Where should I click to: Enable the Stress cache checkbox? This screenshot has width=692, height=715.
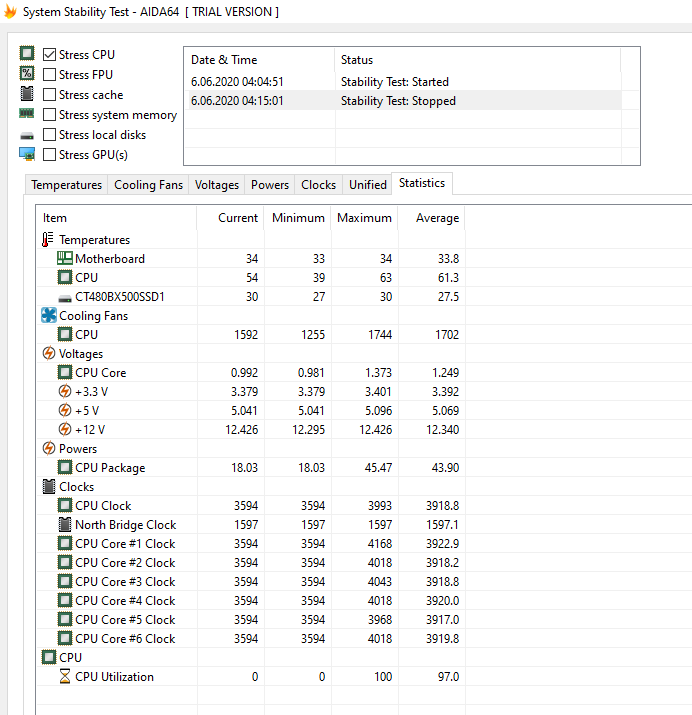[49, 94]
